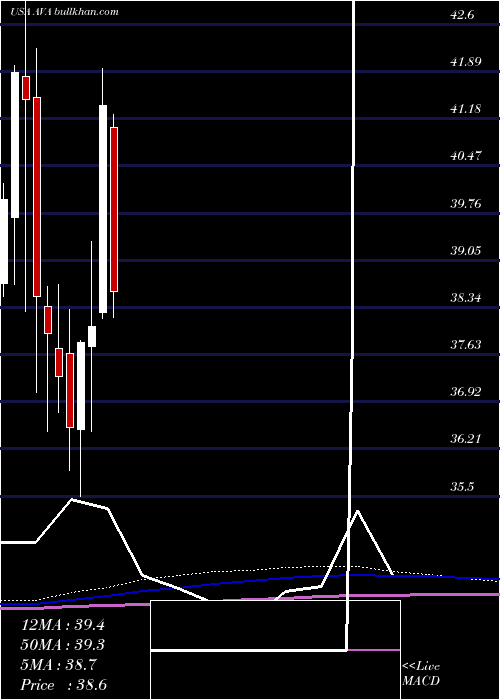Select the 39.05 price axis label
Image resolution: width=500 pixels, height=700 pixels.
point(466,250)
